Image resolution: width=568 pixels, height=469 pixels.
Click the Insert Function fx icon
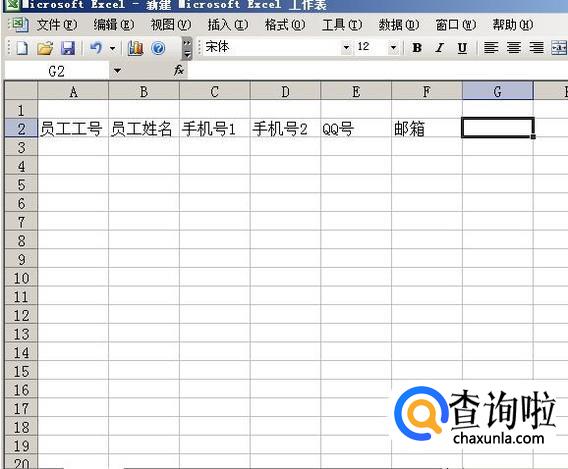(x=179, y=70)
